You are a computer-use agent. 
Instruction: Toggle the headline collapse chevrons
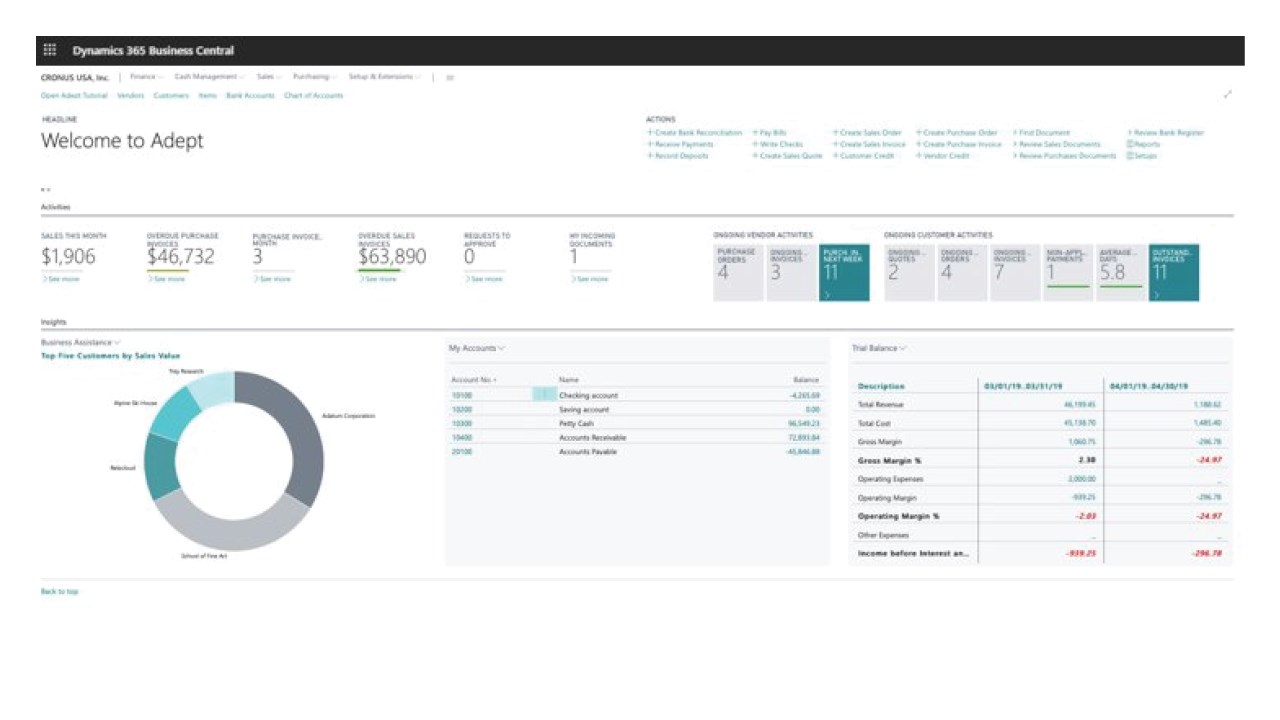pos(45,189)
